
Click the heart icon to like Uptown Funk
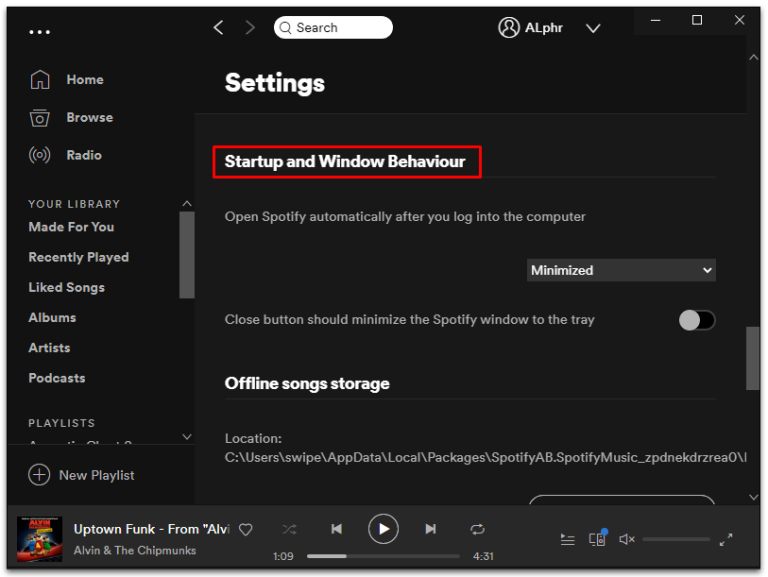click(x=245, y=529)
